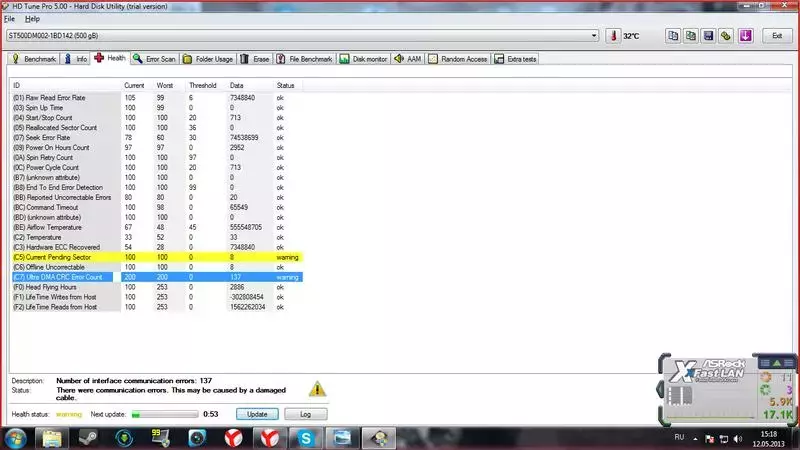The height and width of the screenshot is (450, 800).
Task: Select the Head Flying Hours row
Action: [157, 287]
